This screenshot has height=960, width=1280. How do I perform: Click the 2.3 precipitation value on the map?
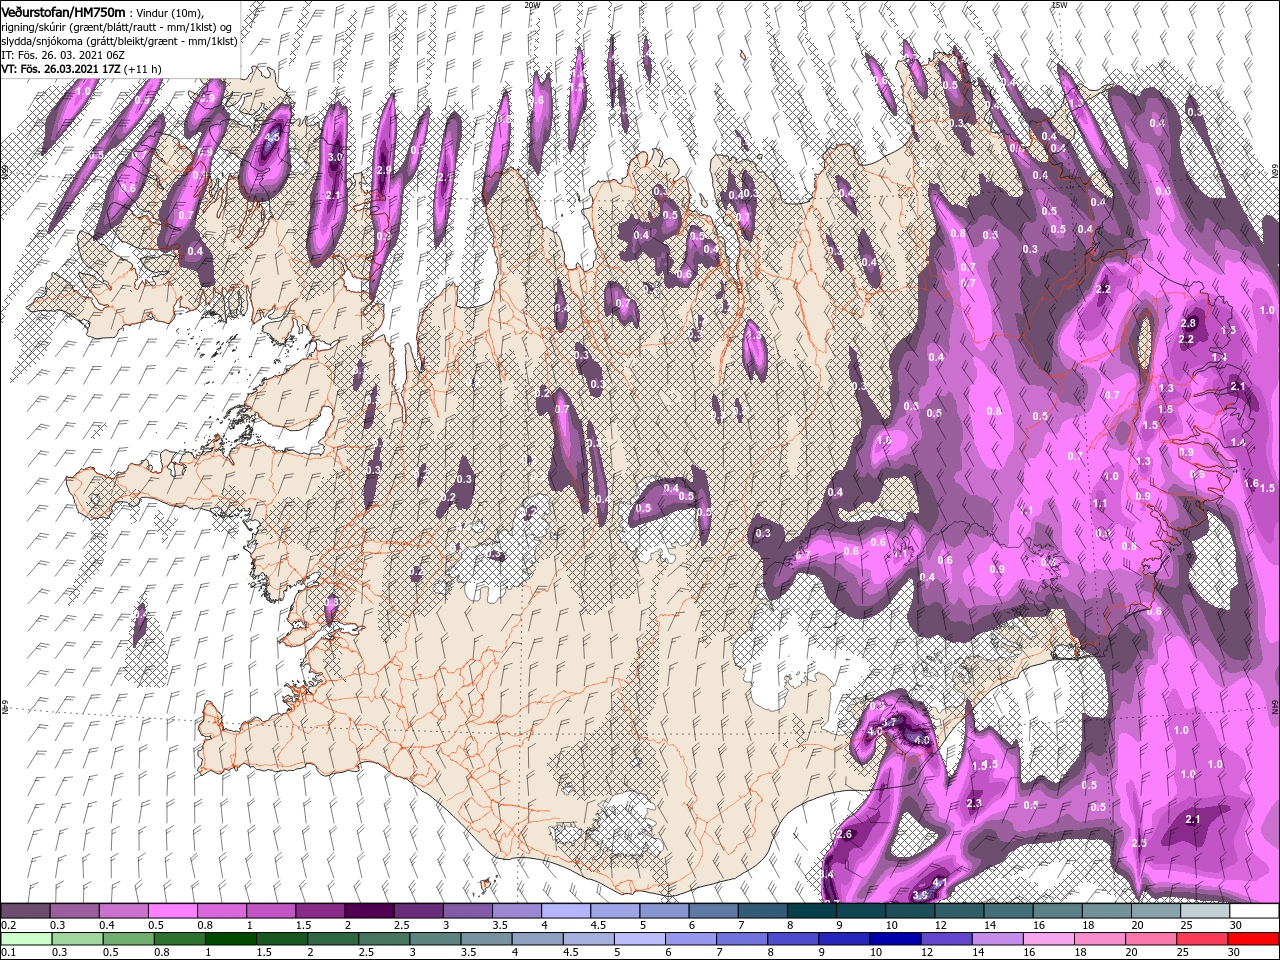pos(974,803)
